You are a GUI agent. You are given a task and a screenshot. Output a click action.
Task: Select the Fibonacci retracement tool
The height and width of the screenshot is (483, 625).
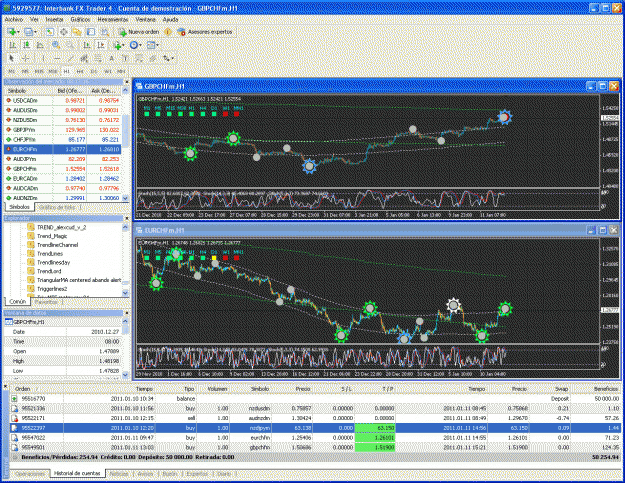click(98, 58)
